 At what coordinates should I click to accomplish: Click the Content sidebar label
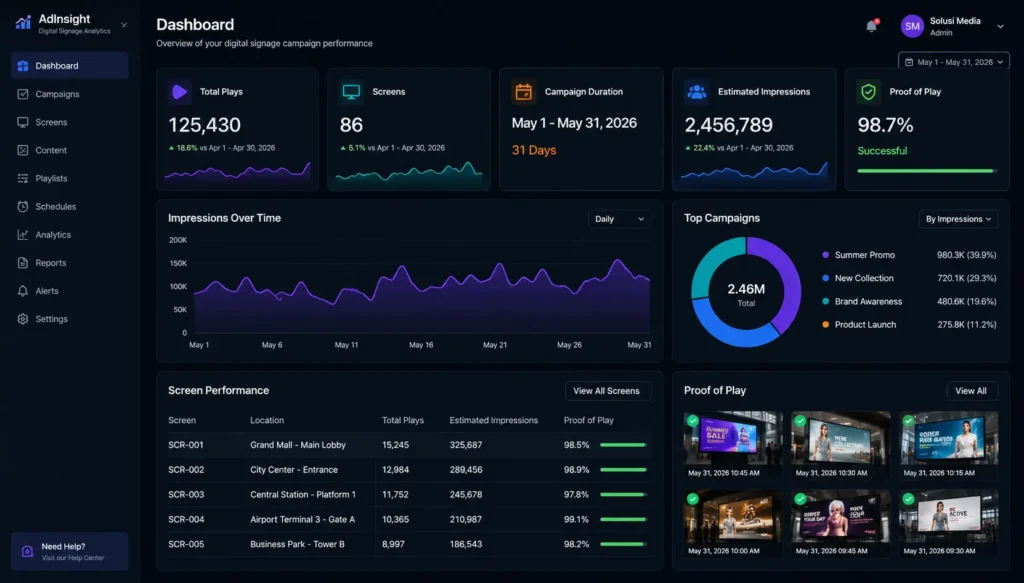click(x=51, y=150)
